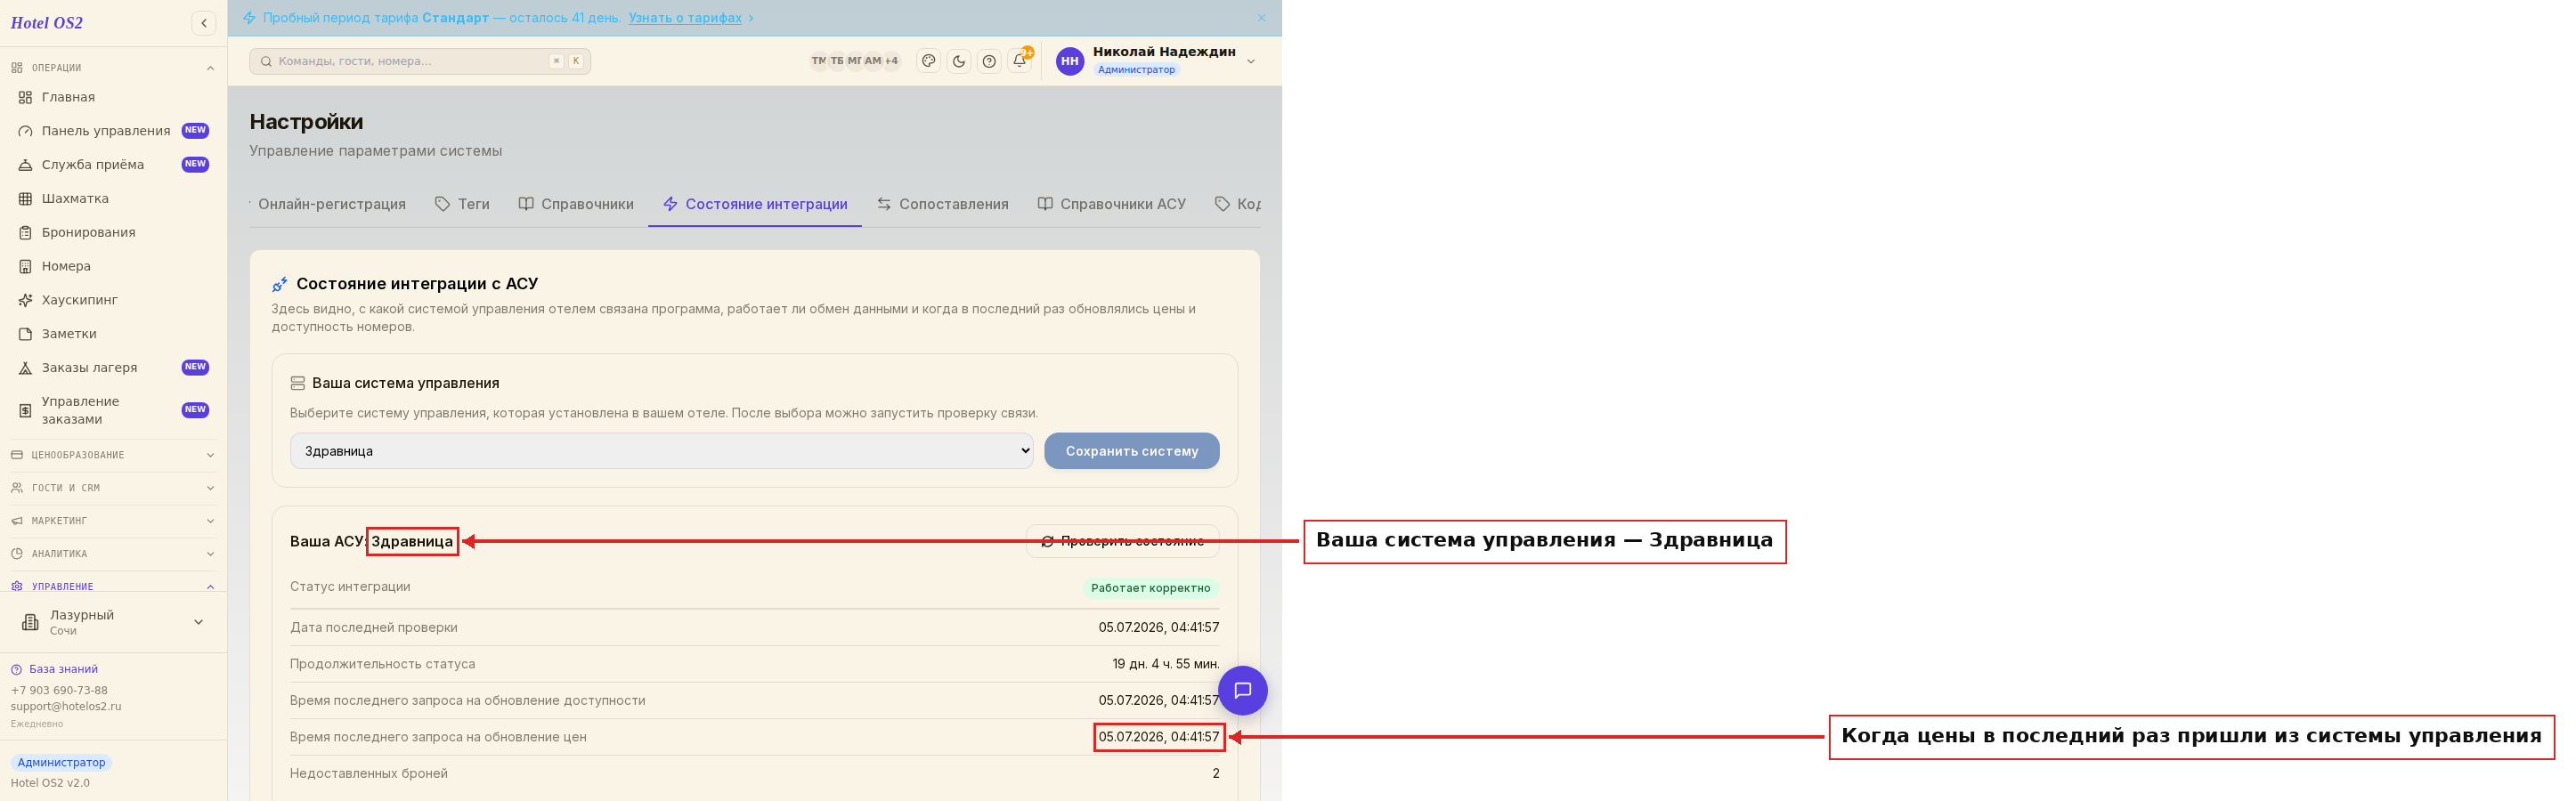Click the Проверить состояние button
Image resolution: width=2576 pixels, height=801 pixels.
(x=1123, y=541)
